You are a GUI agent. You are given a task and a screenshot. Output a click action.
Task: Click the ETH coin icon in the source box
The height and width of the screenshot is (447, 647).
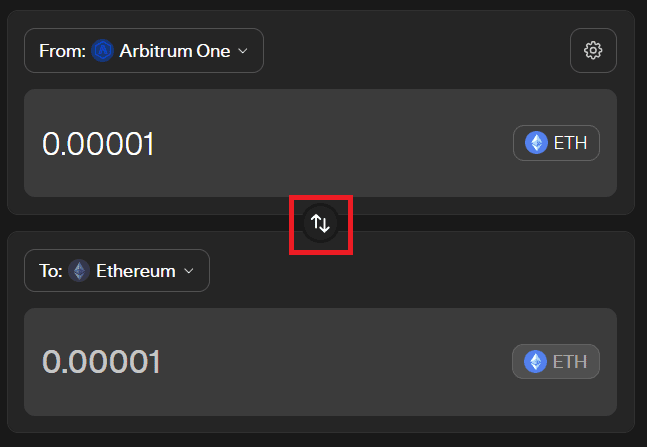tap(537, 143)
